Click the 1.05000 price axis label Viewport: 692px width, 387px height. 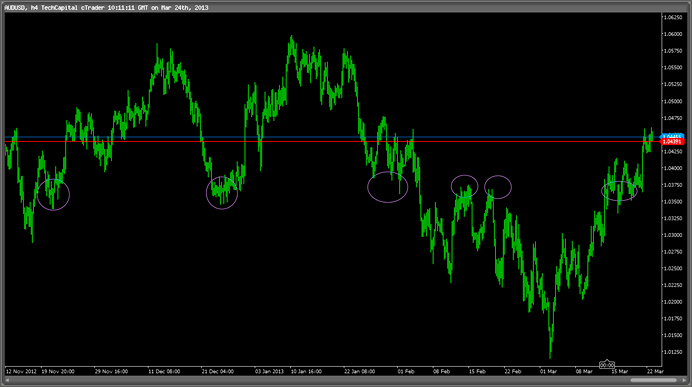click(x=673, y=101)
